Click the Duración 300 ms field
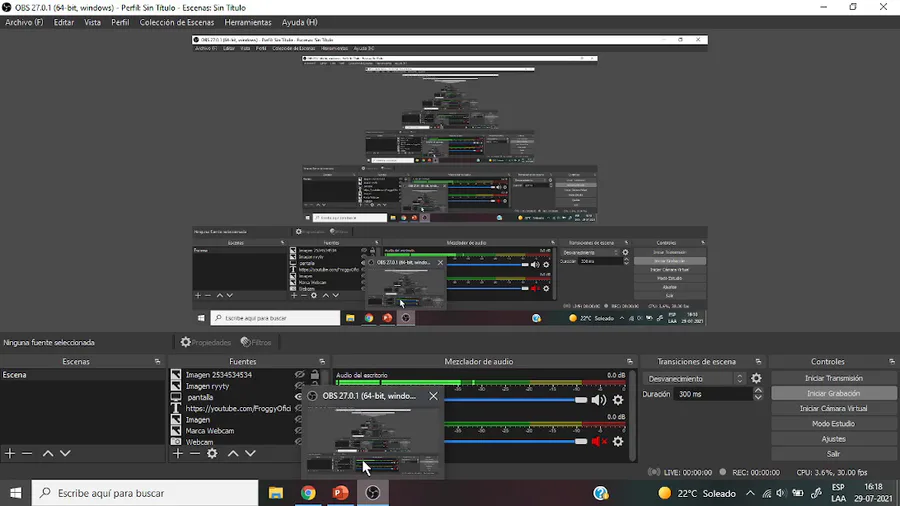Viewport: 900px width, 506px height. 713,394
